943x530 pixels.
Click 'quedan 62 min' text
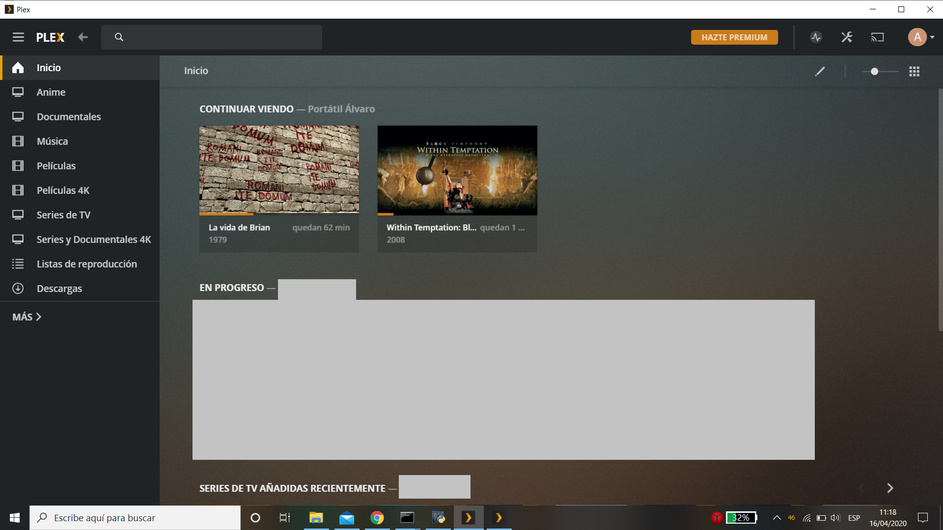pyautogui.click(x=321, y=227)
